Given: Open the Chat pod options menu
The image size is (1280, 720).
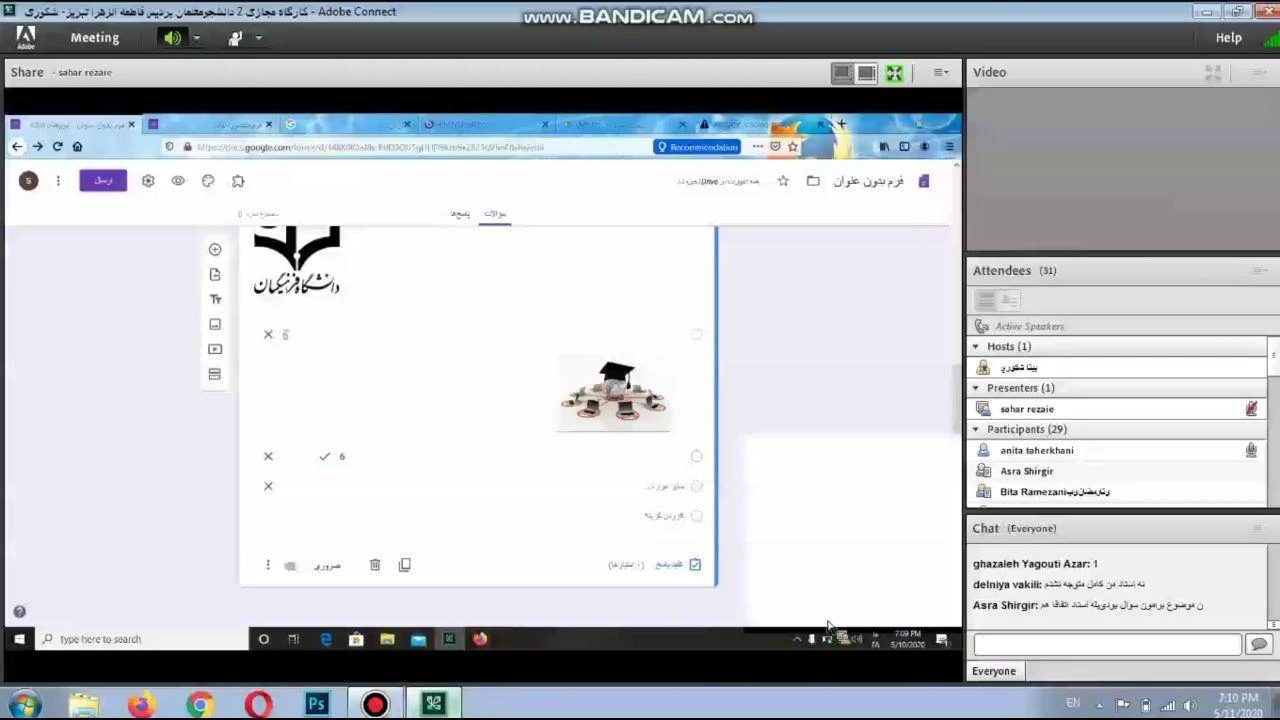Looking at the screenshot, I should 1257,529.
